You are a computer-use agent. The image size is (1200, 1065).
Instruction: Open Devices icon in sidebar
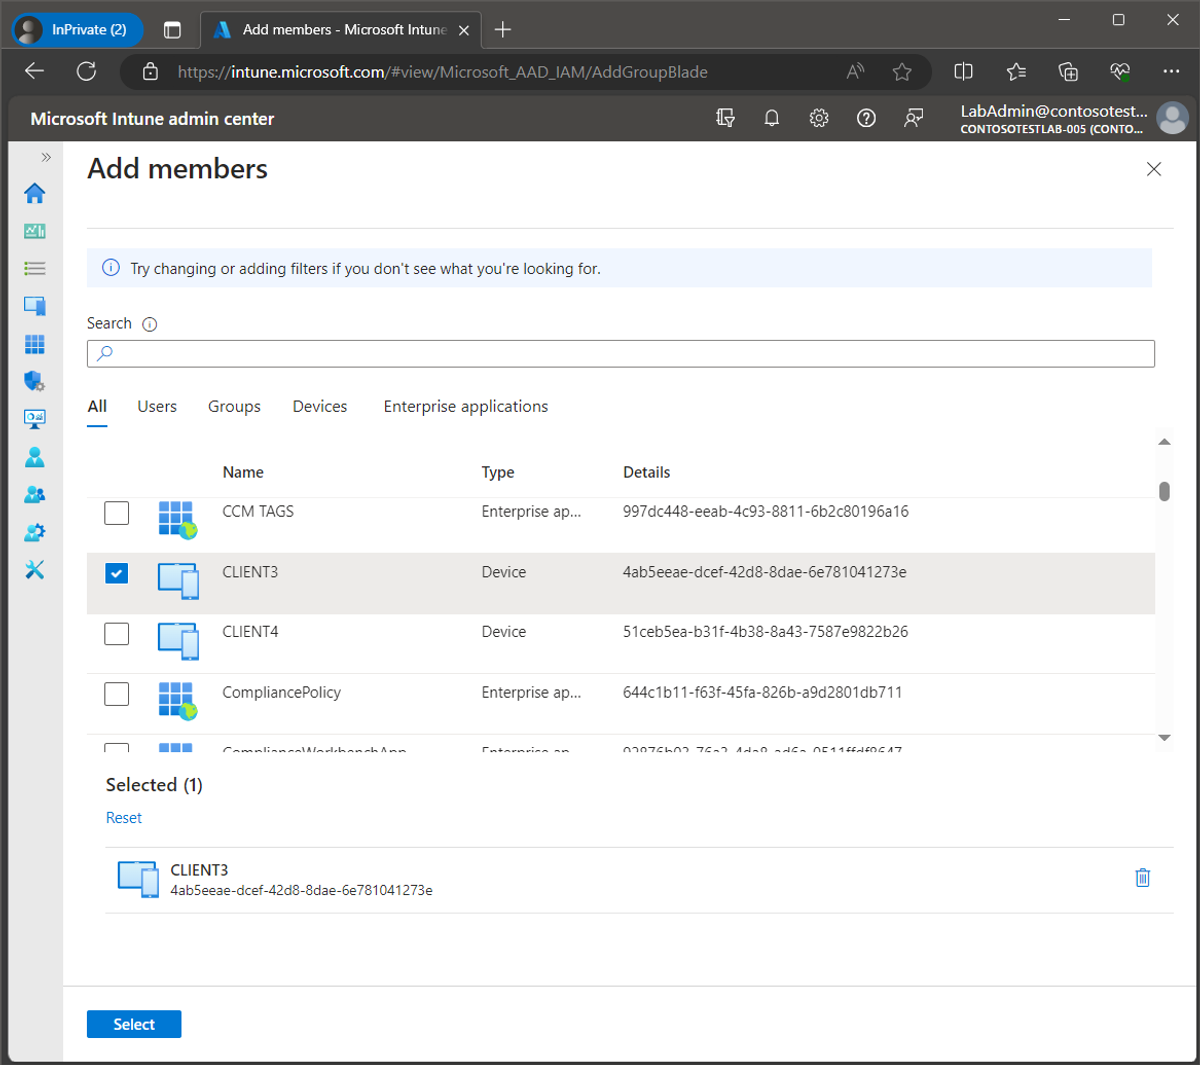coord(35,306)
